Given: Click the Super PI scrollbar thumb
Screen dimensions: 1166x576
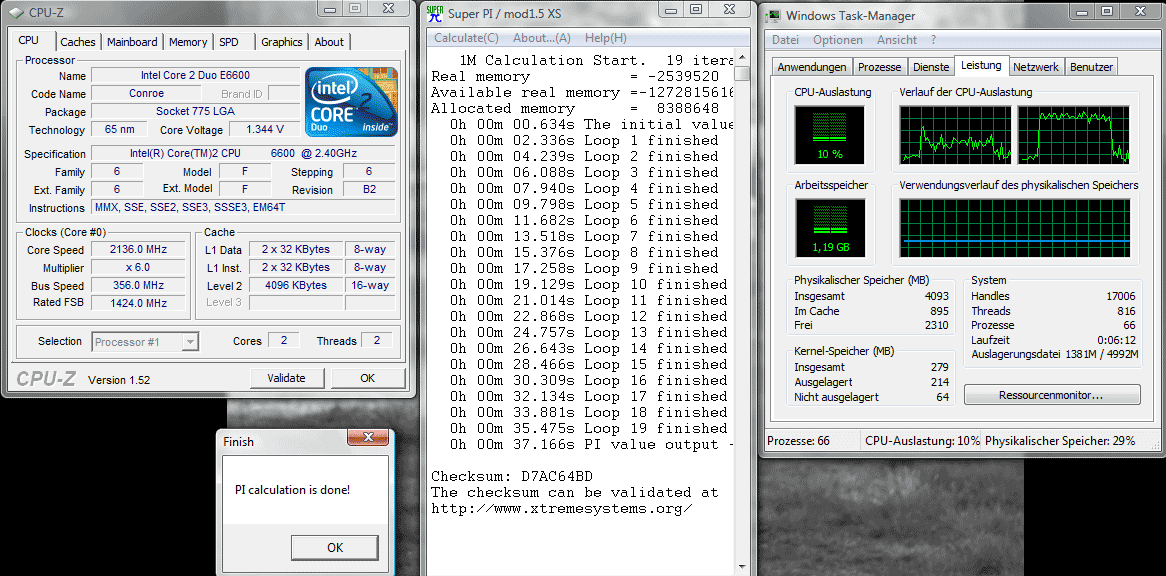Looking at the screenshot, I should [x=741, y=74].
